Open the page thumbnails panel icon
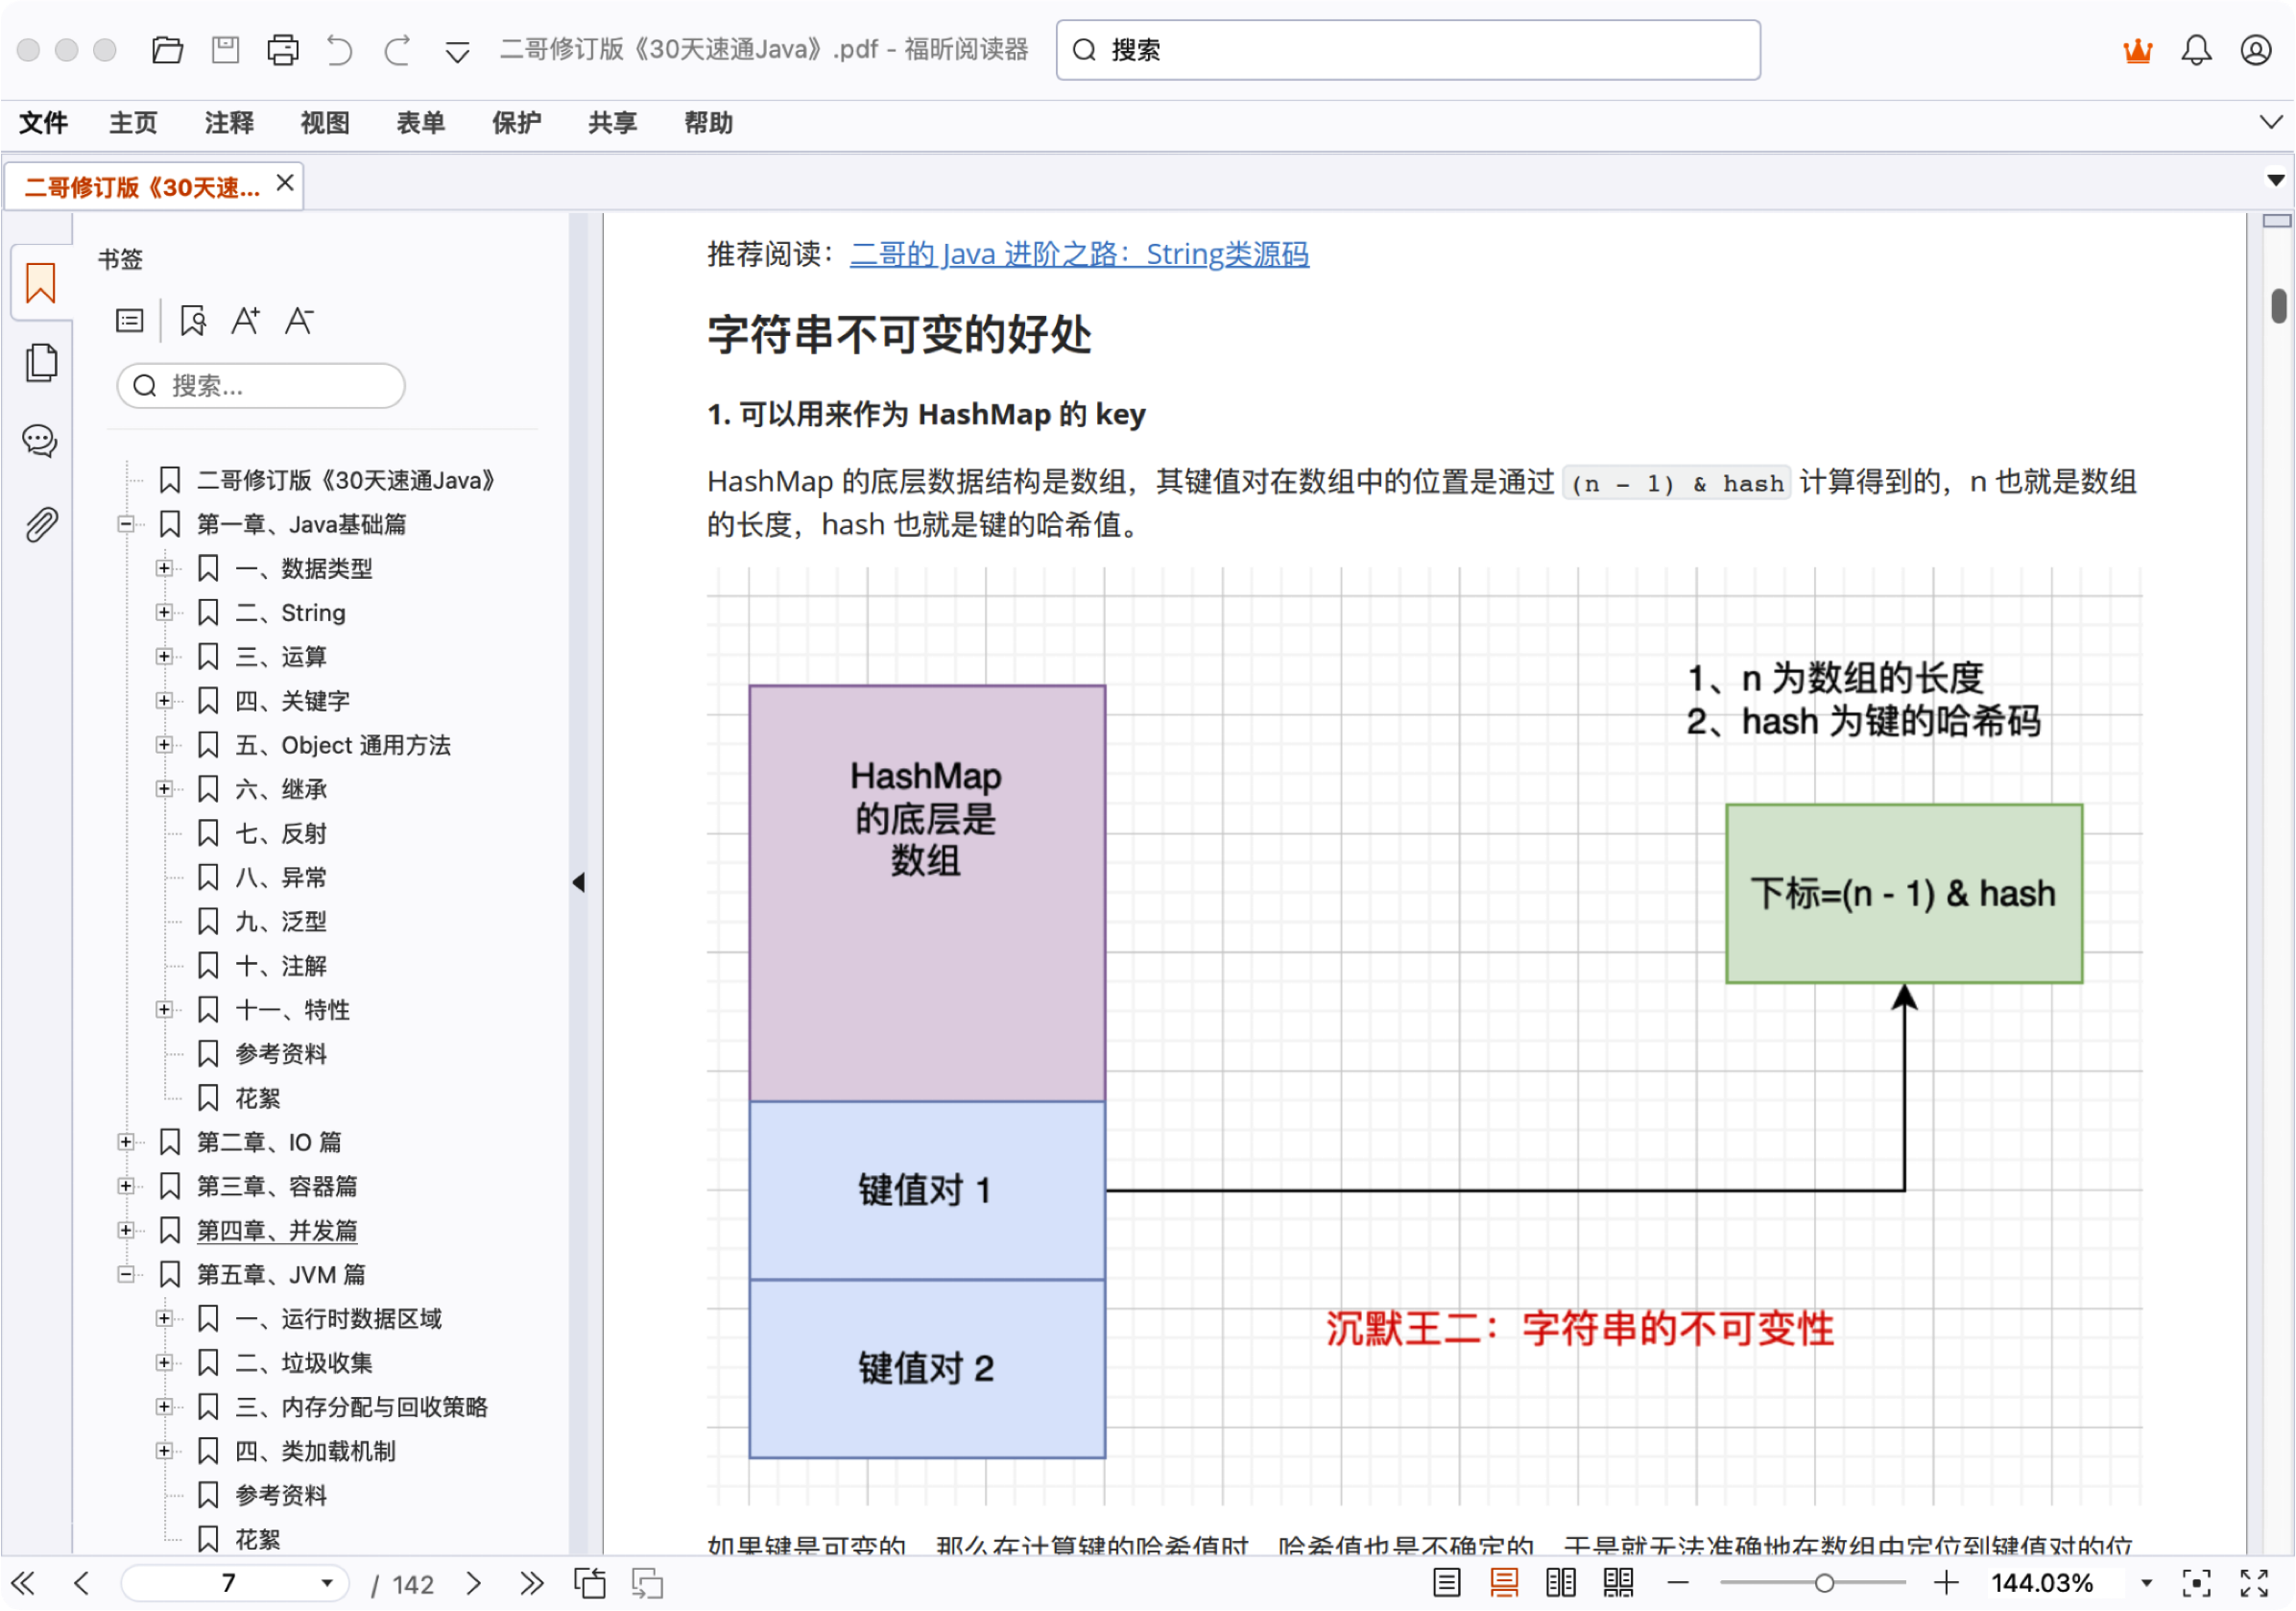The width and height of the screenshot is (2296, 1611). [40, 362]
